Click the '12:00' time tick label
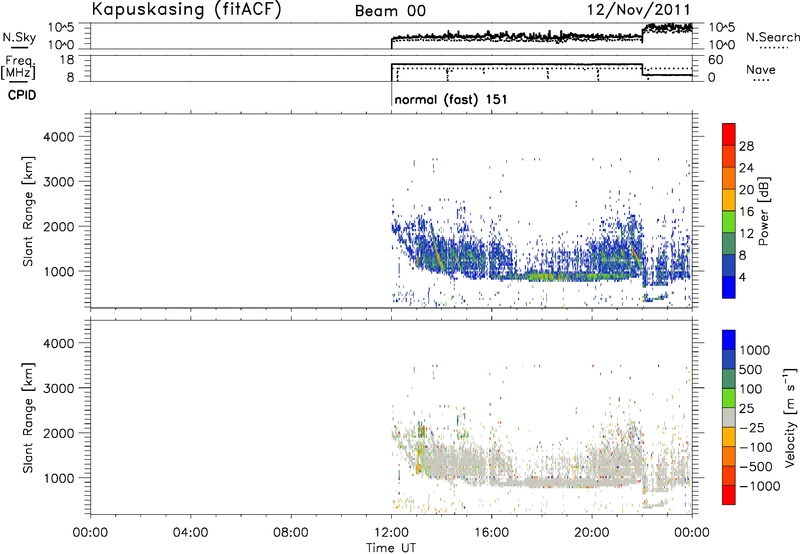800x554 pixels. pos(391,533)
